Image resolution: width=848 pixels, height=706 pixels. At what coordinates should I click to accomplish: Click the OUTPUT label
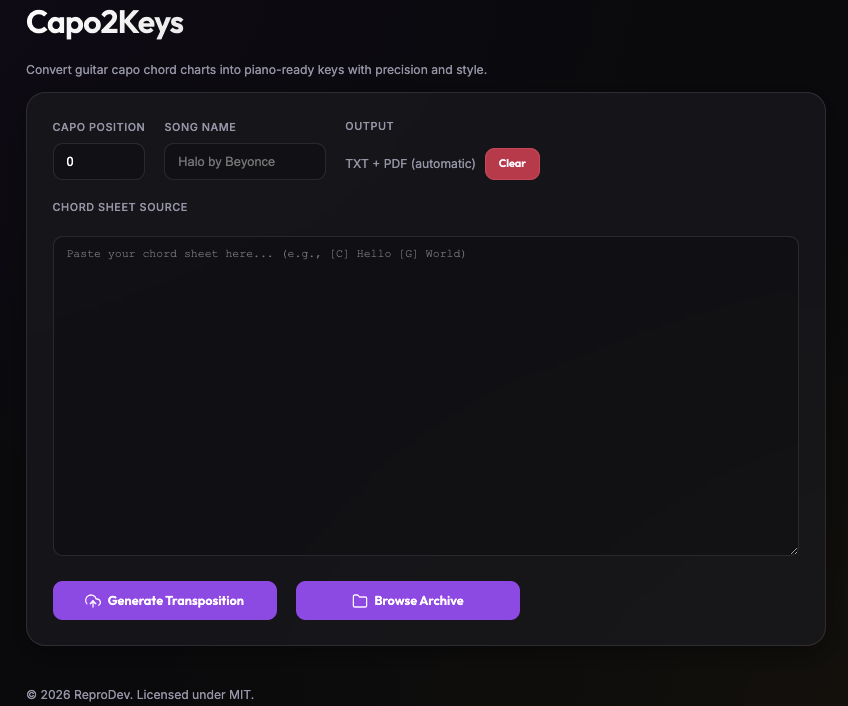point(369,126)
